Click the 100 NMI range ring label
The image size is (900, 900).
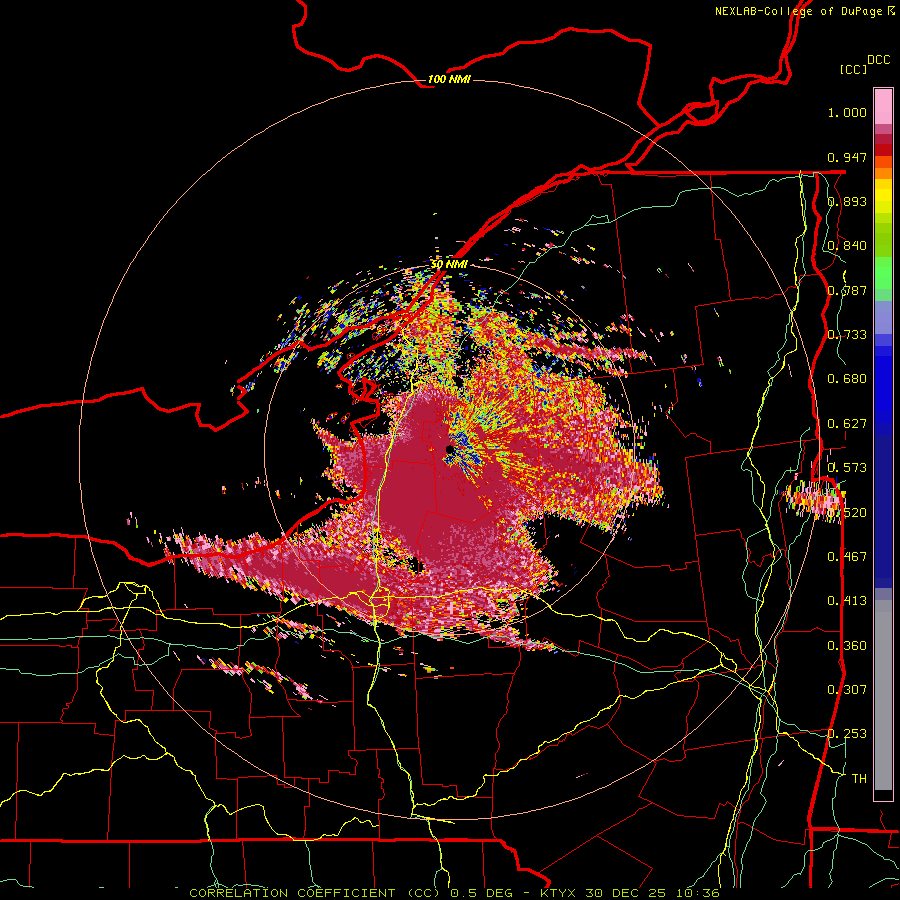tap(449, 79)
